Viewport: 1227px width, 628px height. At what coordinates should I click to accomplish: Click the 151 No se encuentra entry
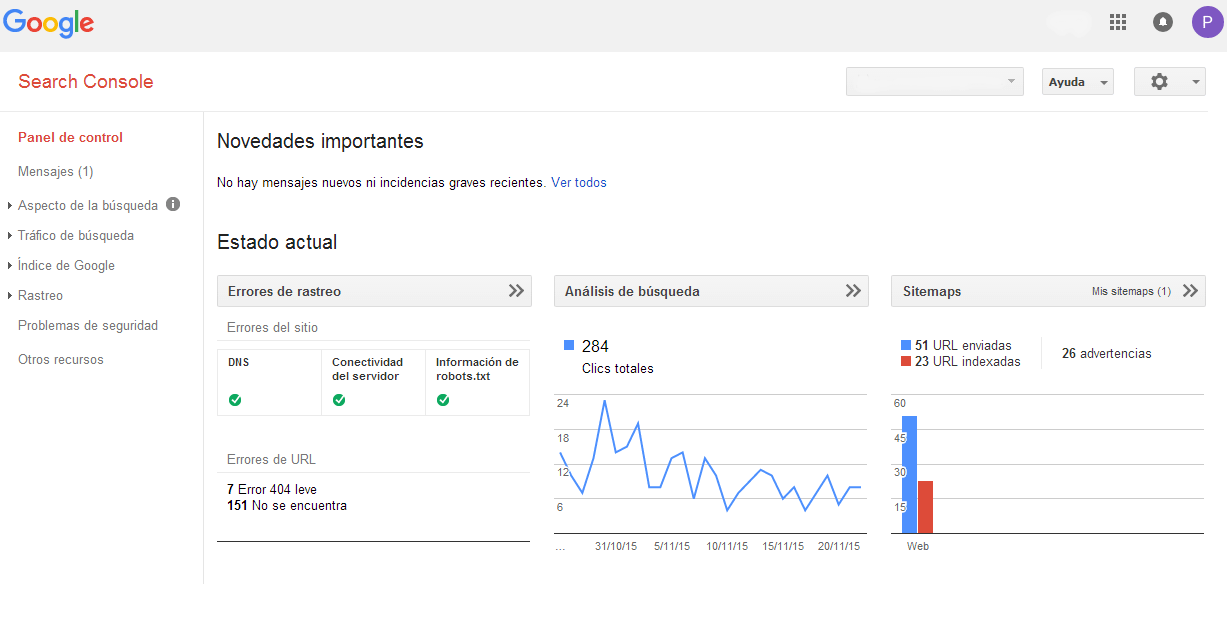pyautogui.click(x=287, y=505)
